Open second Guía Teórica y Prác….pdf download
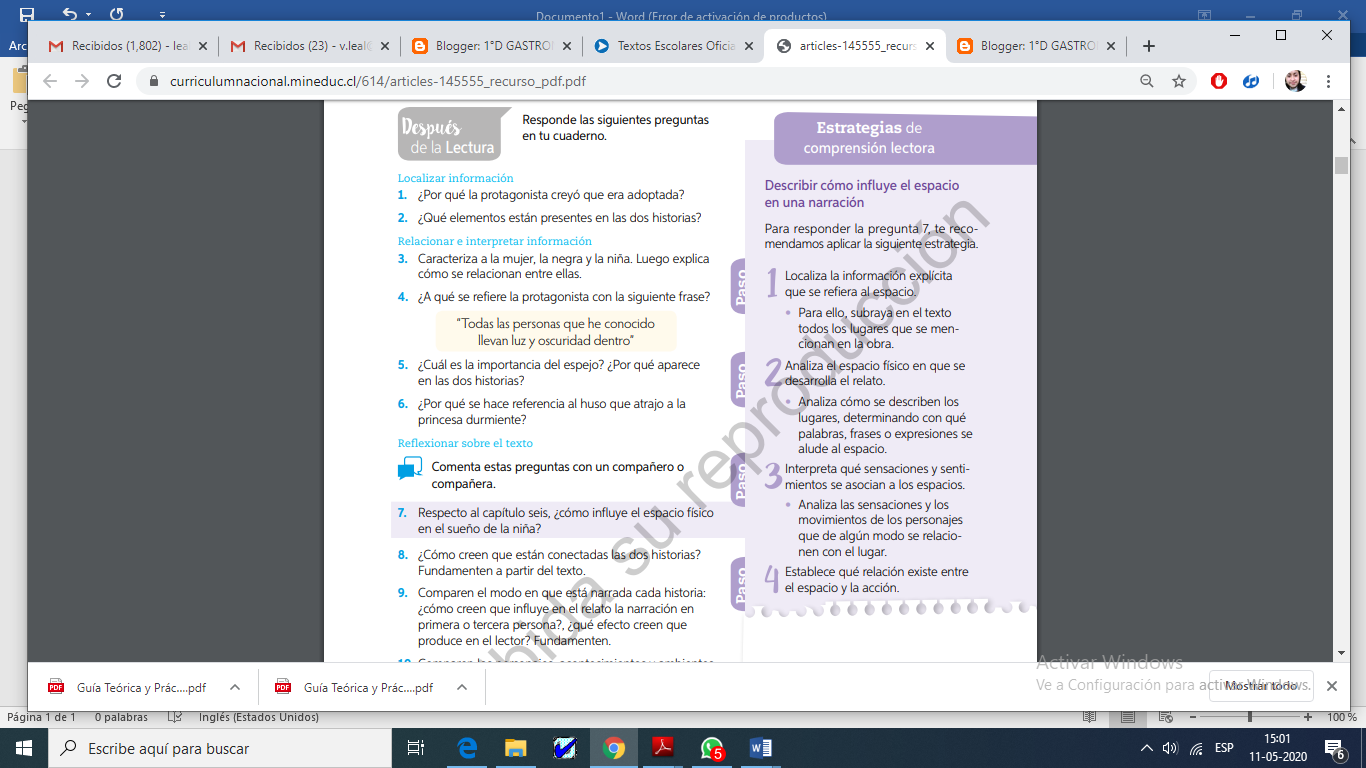1366x768 pixels. pos(355,687)
